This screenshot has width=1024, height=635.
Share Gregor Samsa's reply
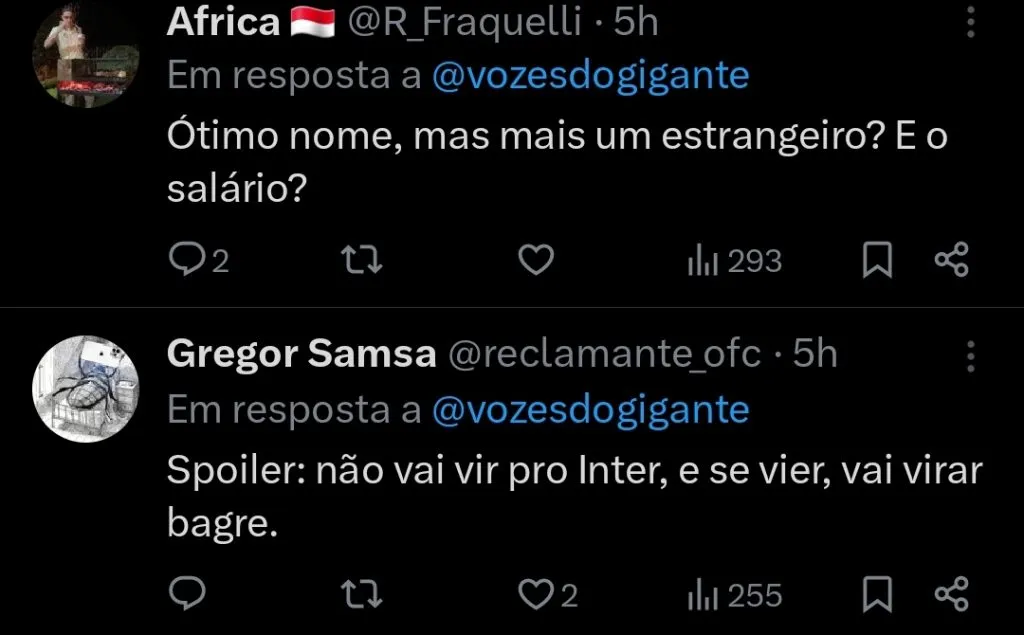click(x=949, y=593)
